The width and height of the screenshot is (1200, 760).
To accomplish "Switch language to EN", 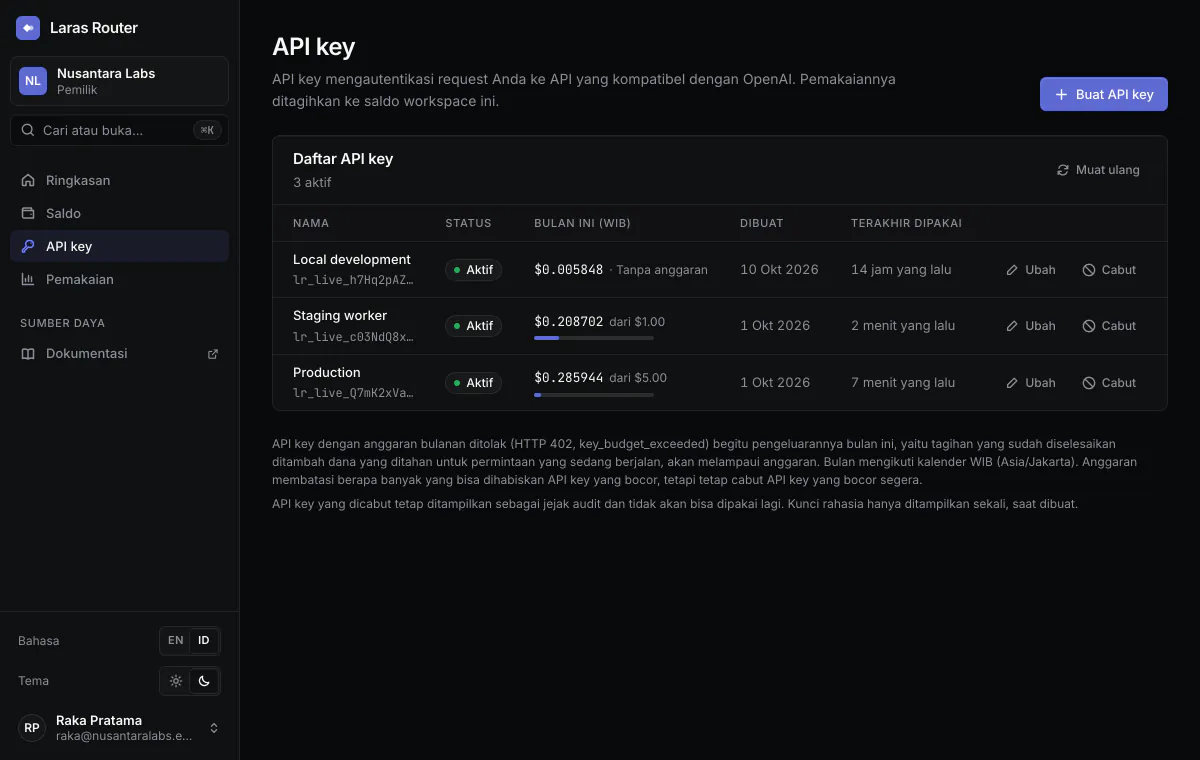I will tap(176, 640).
